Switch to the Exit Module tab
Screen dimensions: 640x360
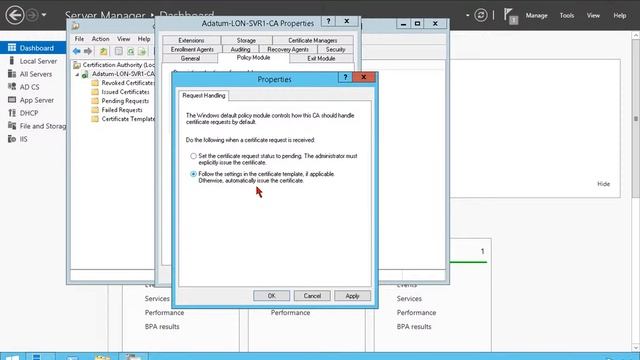(x=321, y=58)
